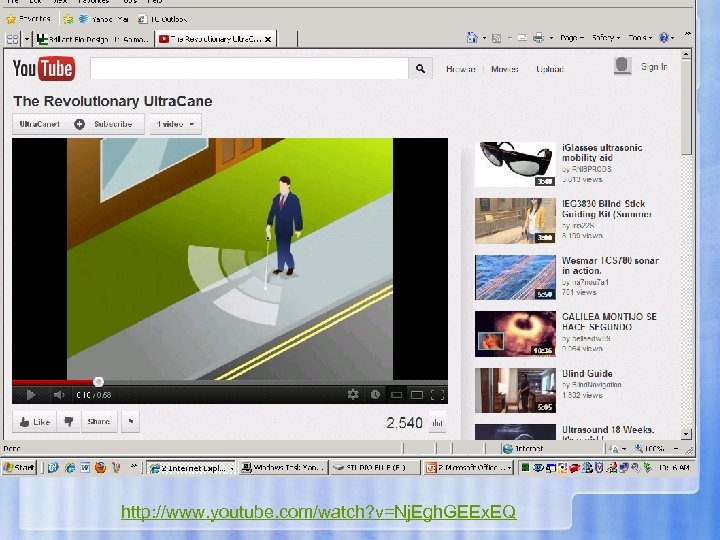720x540 pixels.
Task: Open the Page menu
Action: (x=572, y=38)
